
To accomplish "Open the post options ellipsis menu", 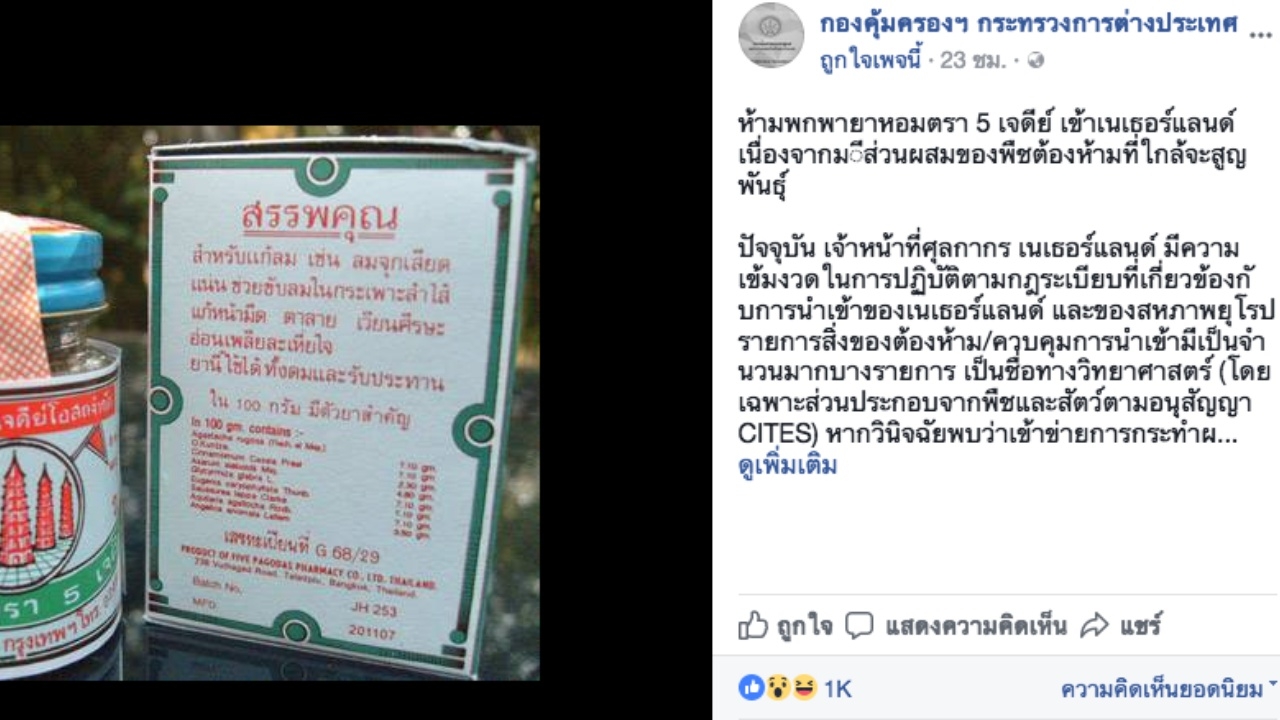I will coord(1261,31).
